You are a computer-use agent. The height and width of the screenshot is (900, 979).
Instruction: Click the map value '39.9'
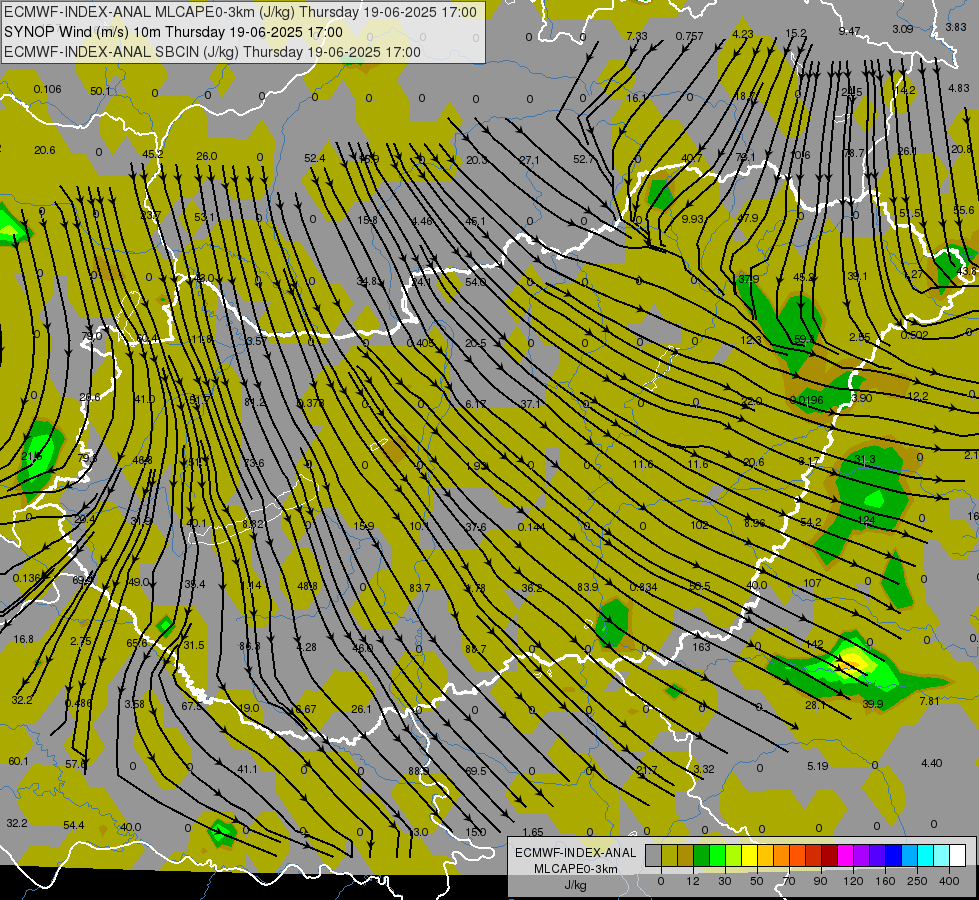tap(873, 705)
